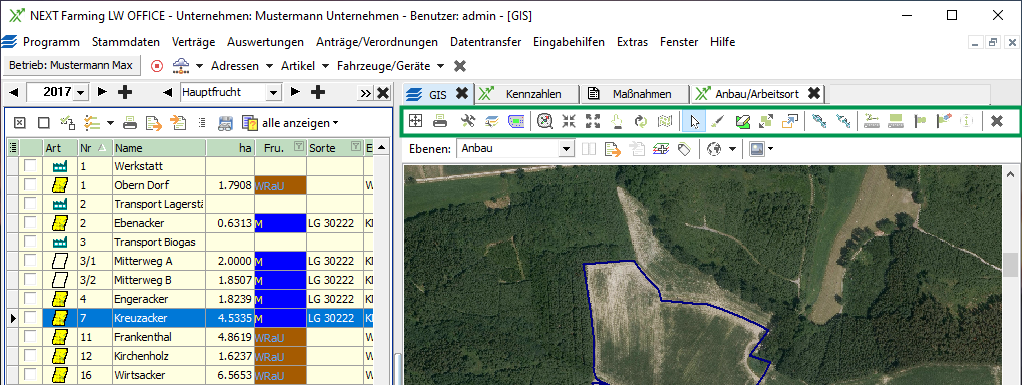Click the outward arrows expand icon
Image resolution: width=1022 pixels, height=385 pixels.
pyautogui.click(x=592, y=121)
